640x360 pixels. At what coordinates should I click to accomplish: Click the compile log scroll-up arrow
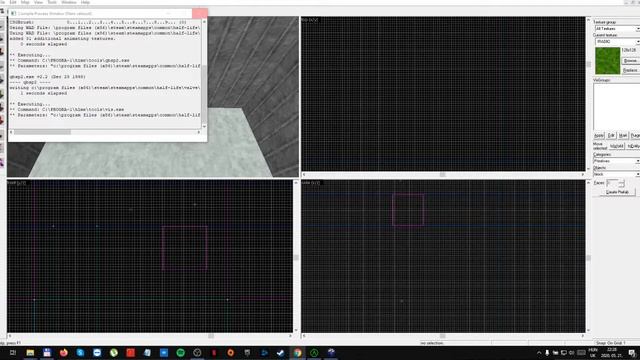[x=204, y=22]
